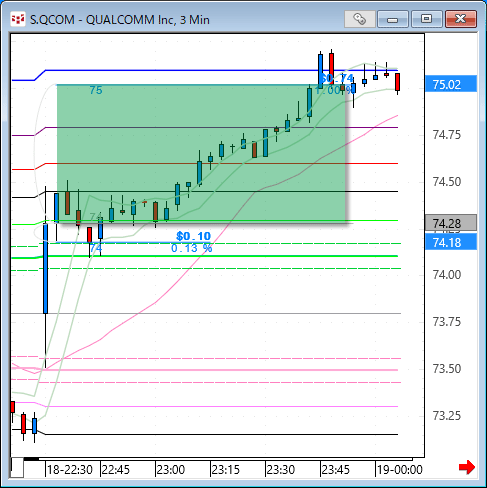487x488 pixels.
Task: Click the 22:45 time axis label
Action: 115,470
